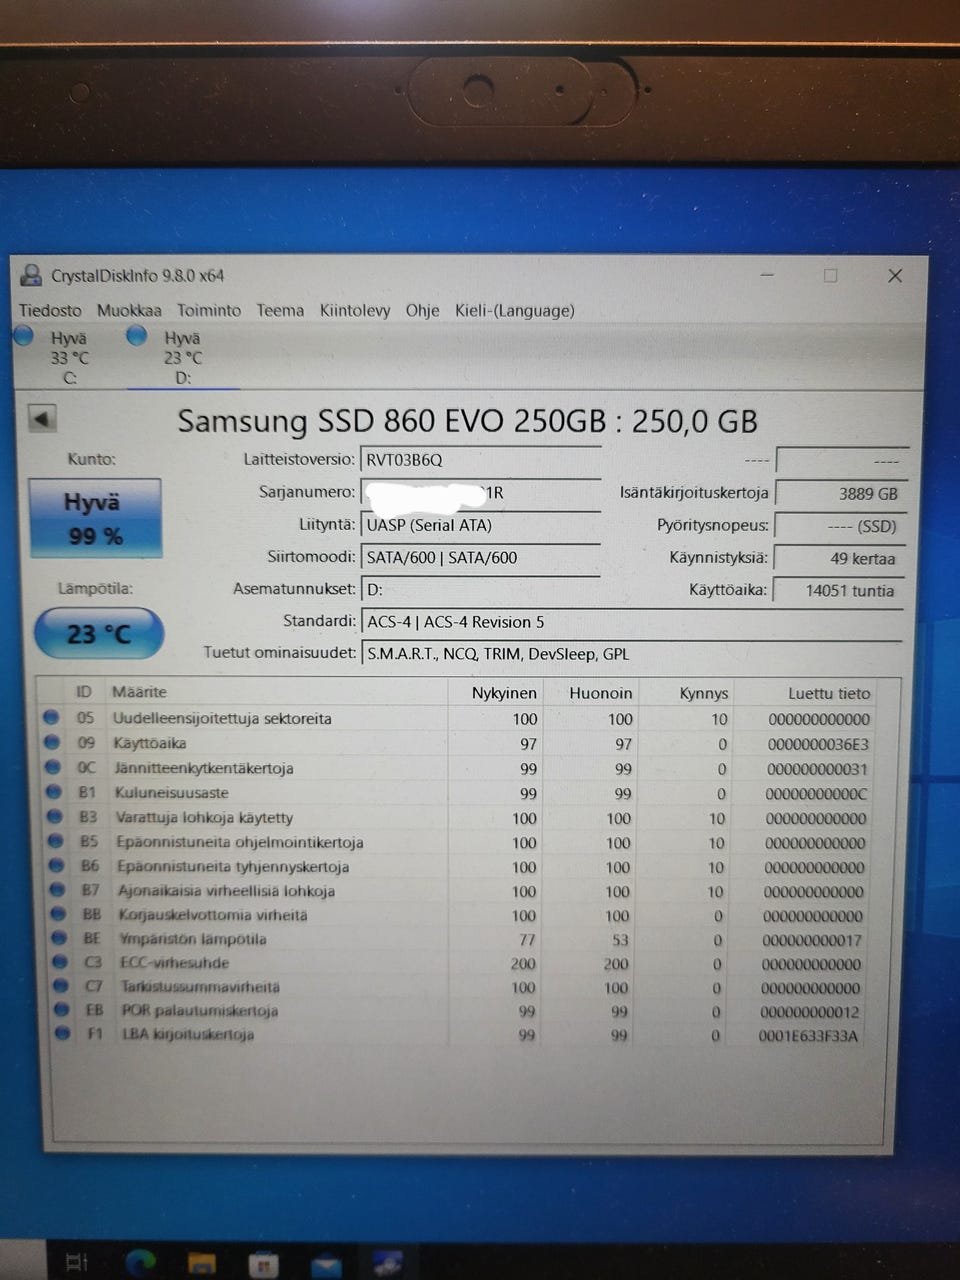Click the Tarkistussummavirheitä row text
The image size is (960, 1280).
pos(201,986)
